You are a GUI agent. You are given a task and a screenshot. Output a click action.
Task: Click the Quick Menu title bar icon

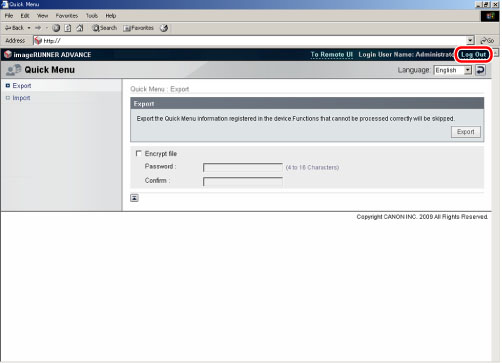4,4
